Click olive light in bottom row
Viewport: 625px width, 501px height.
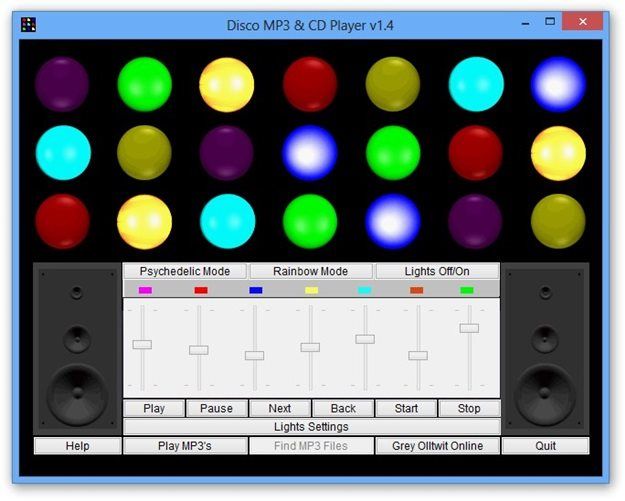558,222
